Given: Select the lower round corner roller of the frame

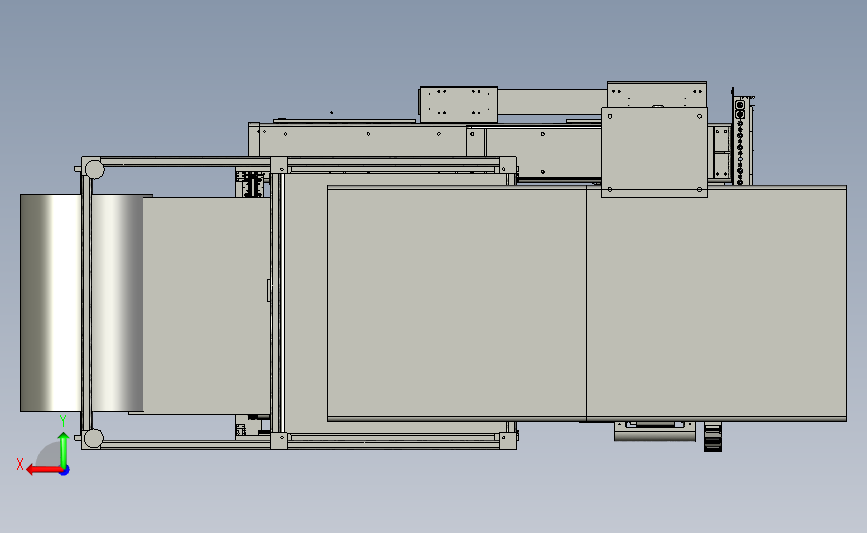Looking at the screenshot, I should click(93, 438).
